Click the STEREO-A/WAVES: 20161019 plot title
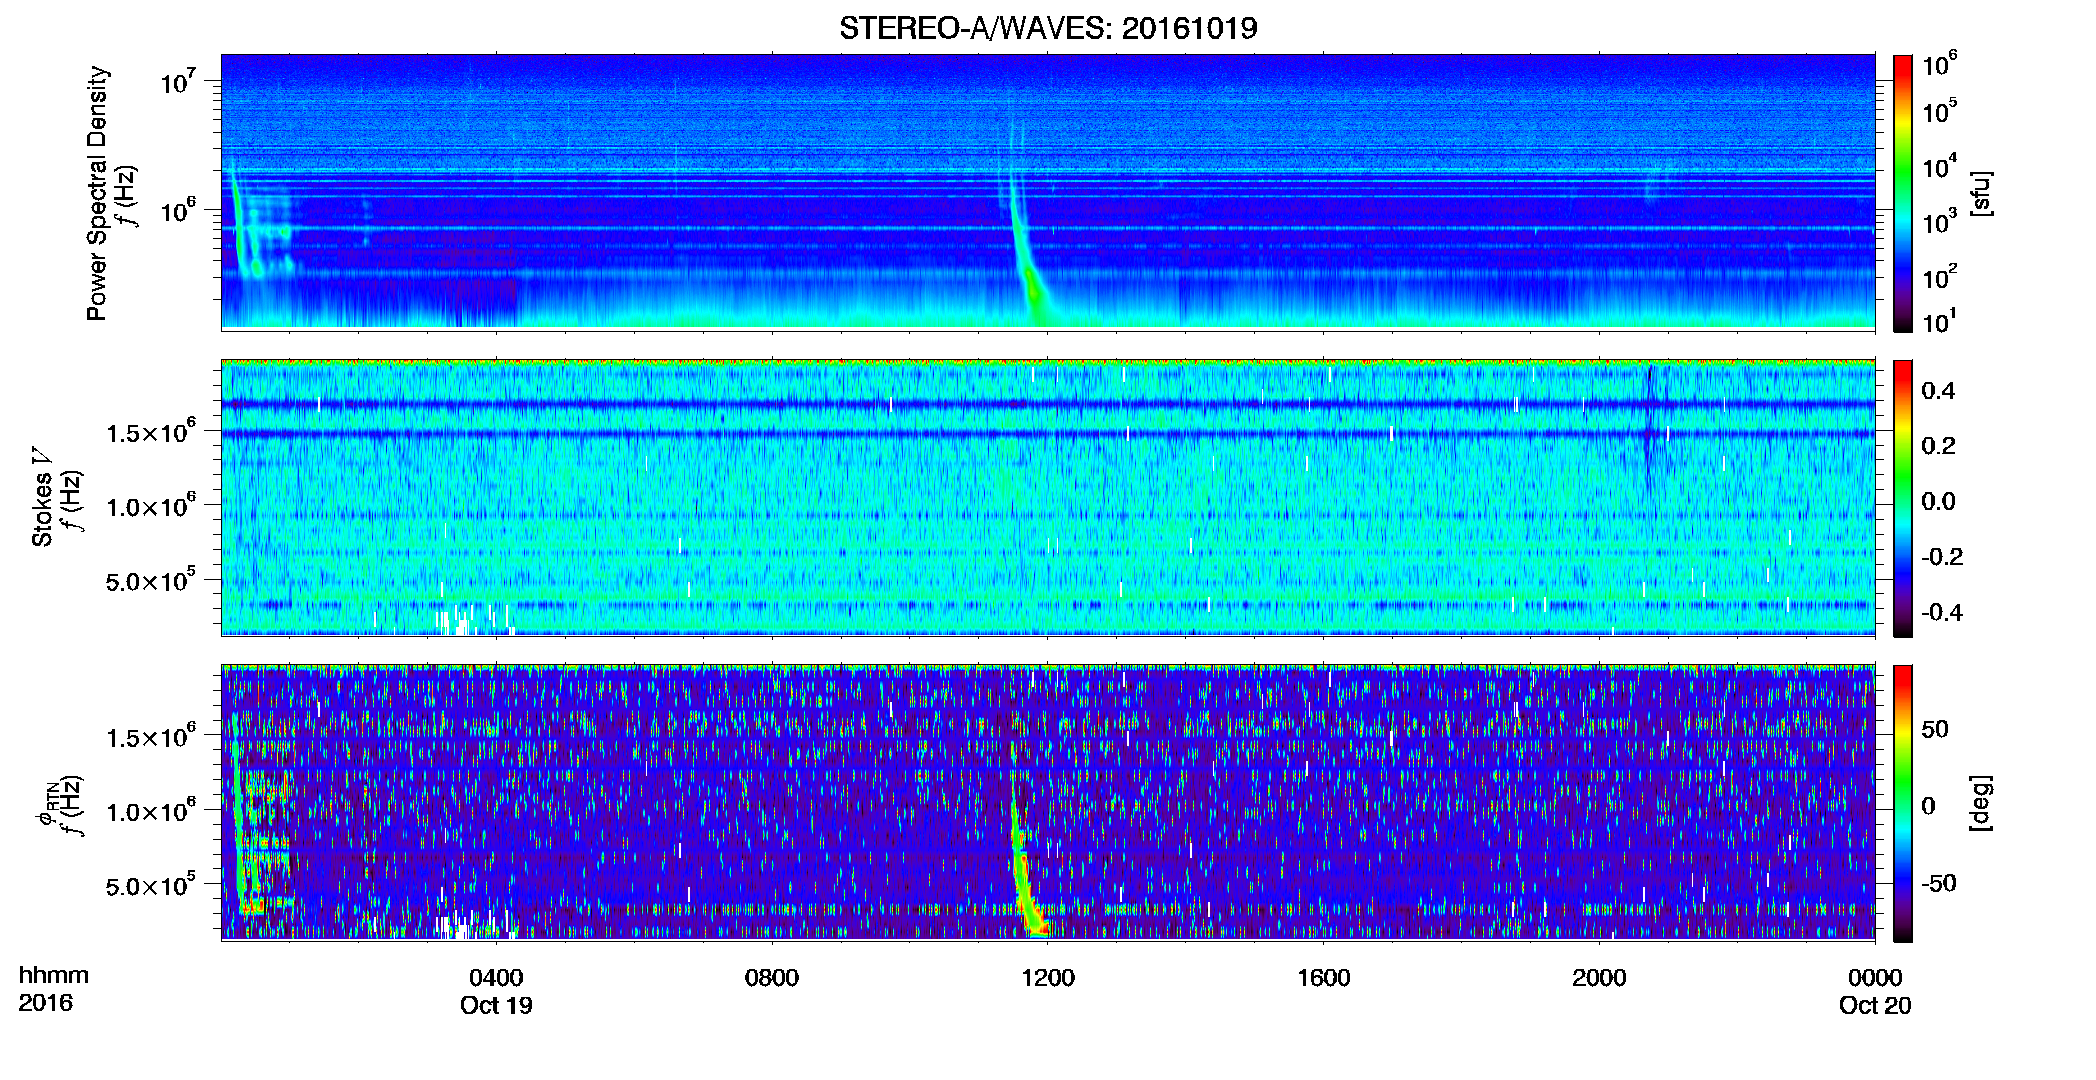This screenshot has height=1080, width=2096. coord(1048,28)
